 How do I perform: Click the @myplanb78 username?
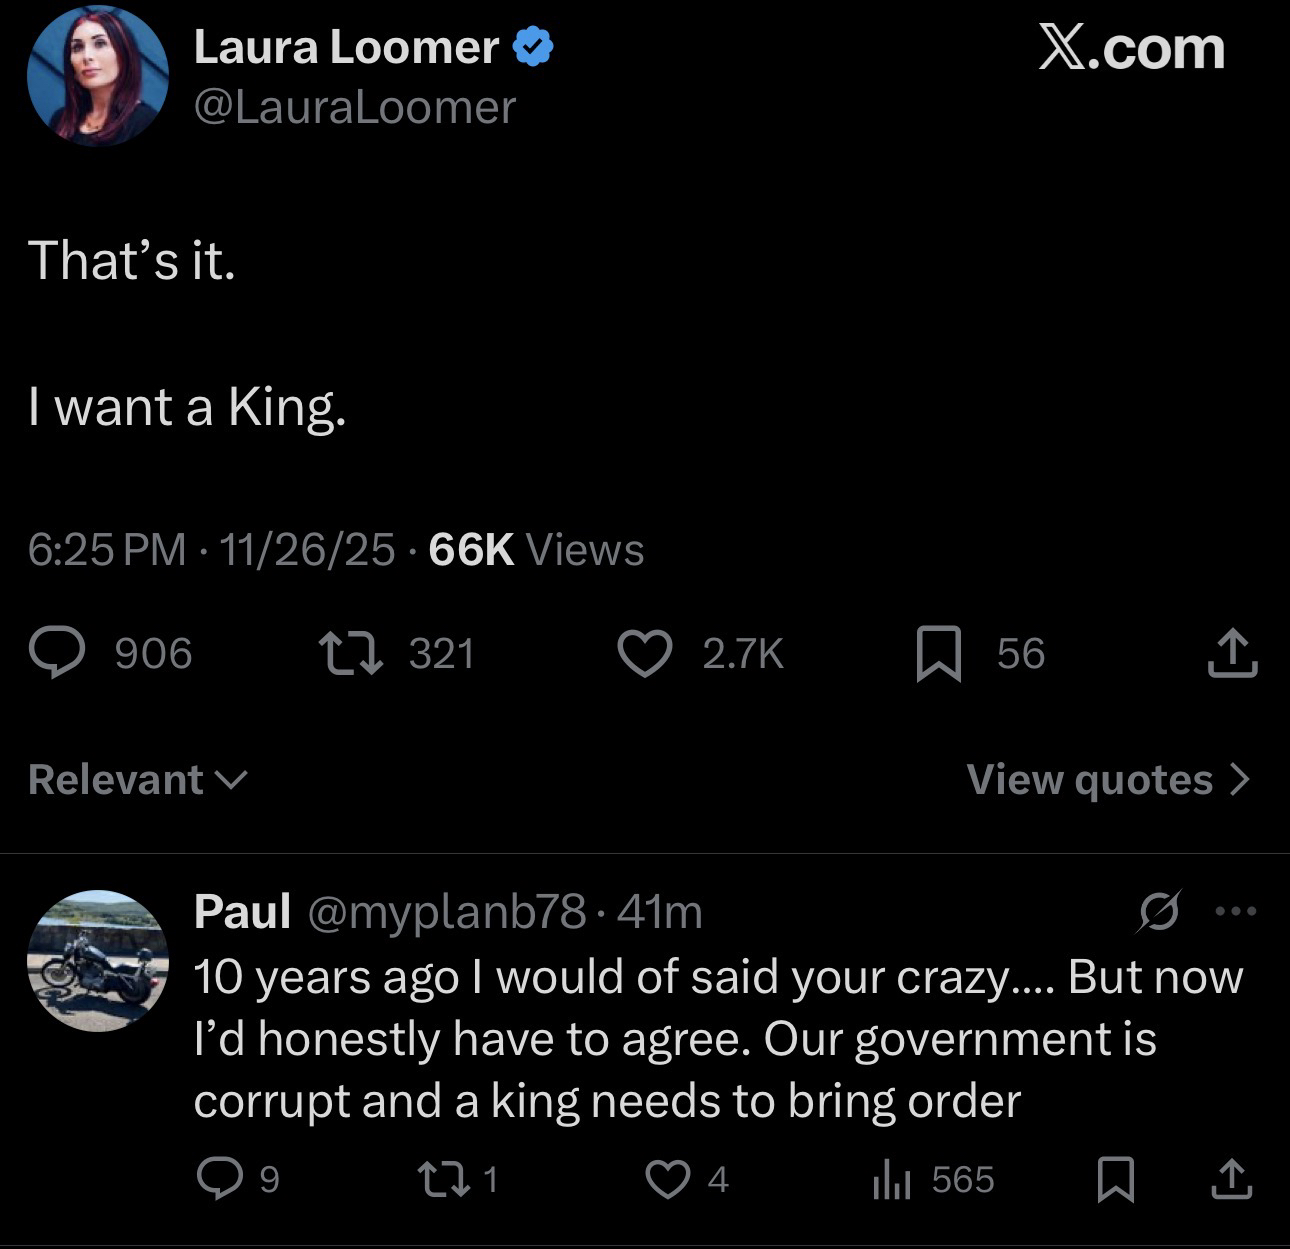[x=446, y=911]
